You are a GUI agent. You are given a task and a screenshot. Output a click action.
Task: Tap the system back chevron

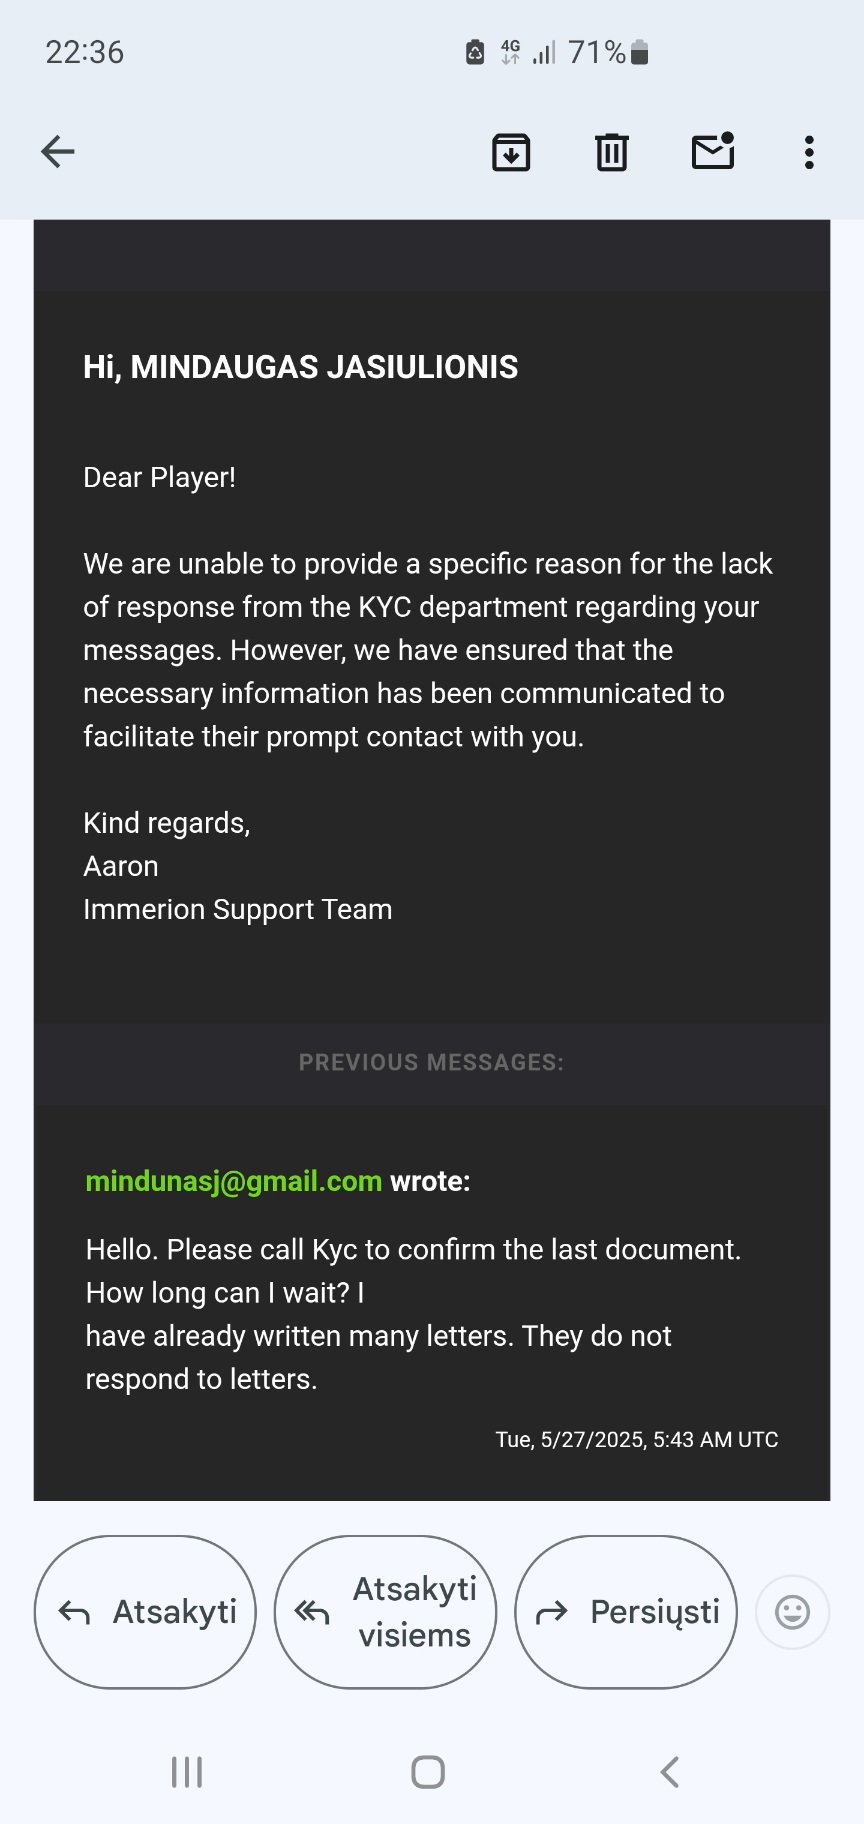pos(670,1772)
